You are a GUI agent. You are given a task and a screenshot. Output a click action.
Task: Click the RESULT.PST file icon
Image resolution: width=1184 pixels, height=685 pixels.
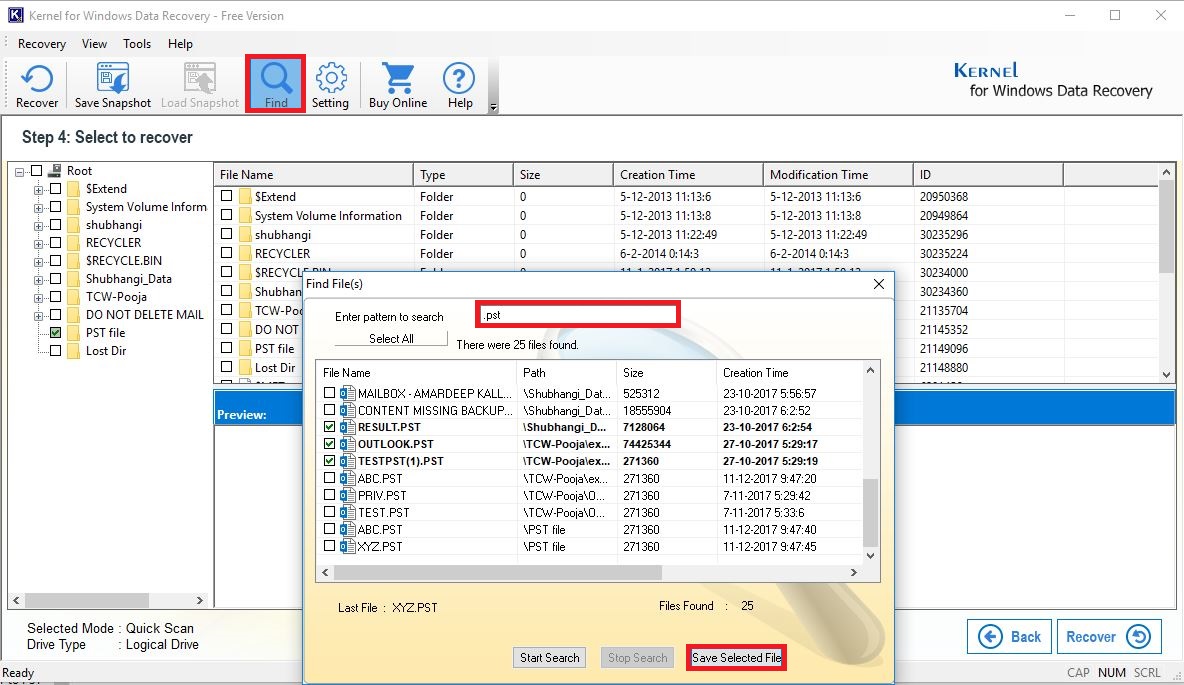347,427
